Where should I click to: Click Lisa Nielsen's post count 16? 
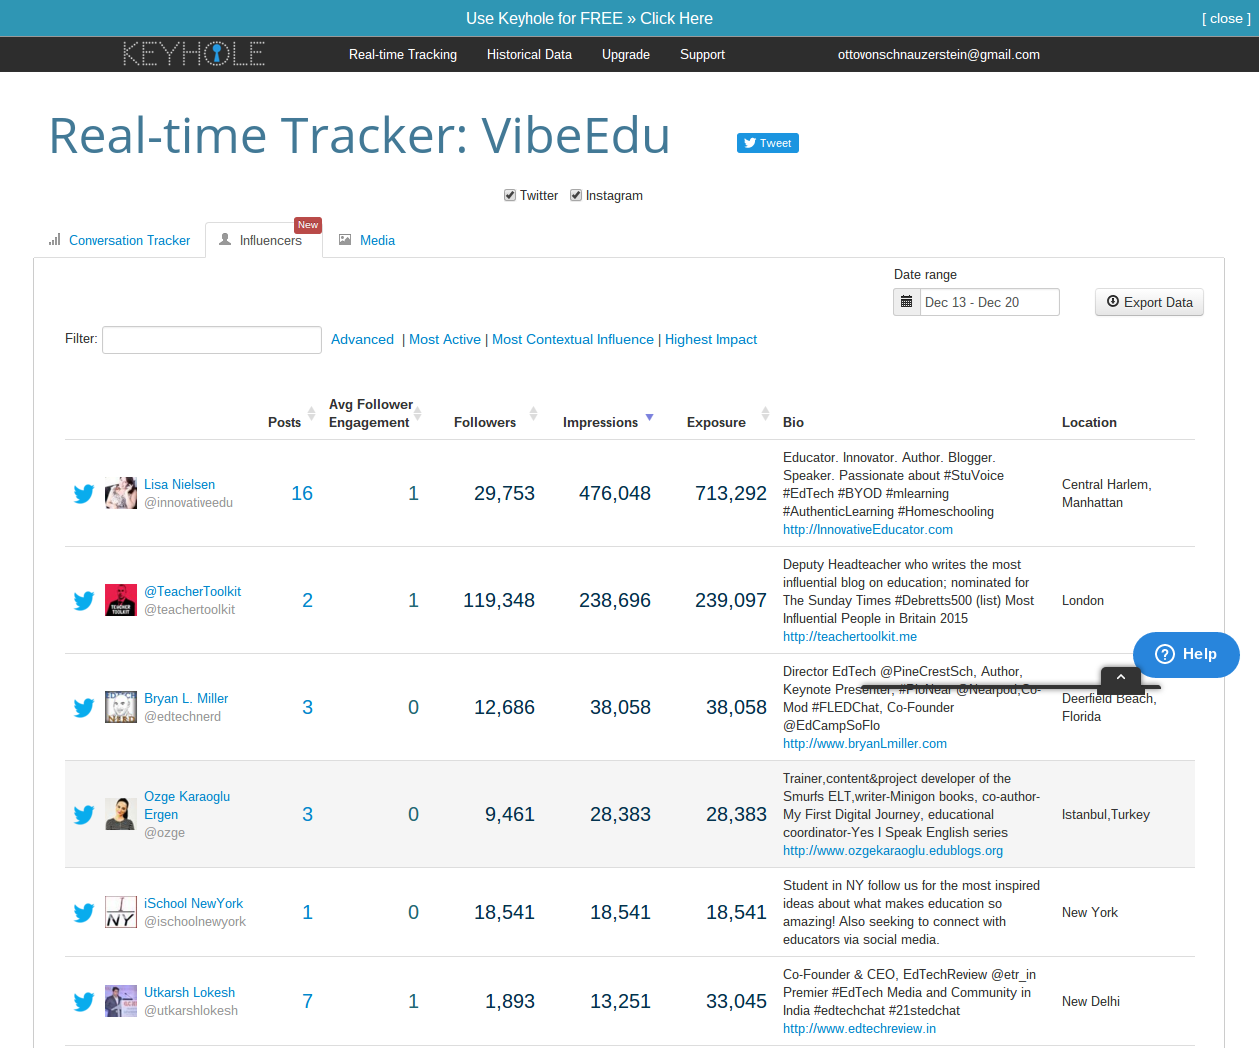302,494
